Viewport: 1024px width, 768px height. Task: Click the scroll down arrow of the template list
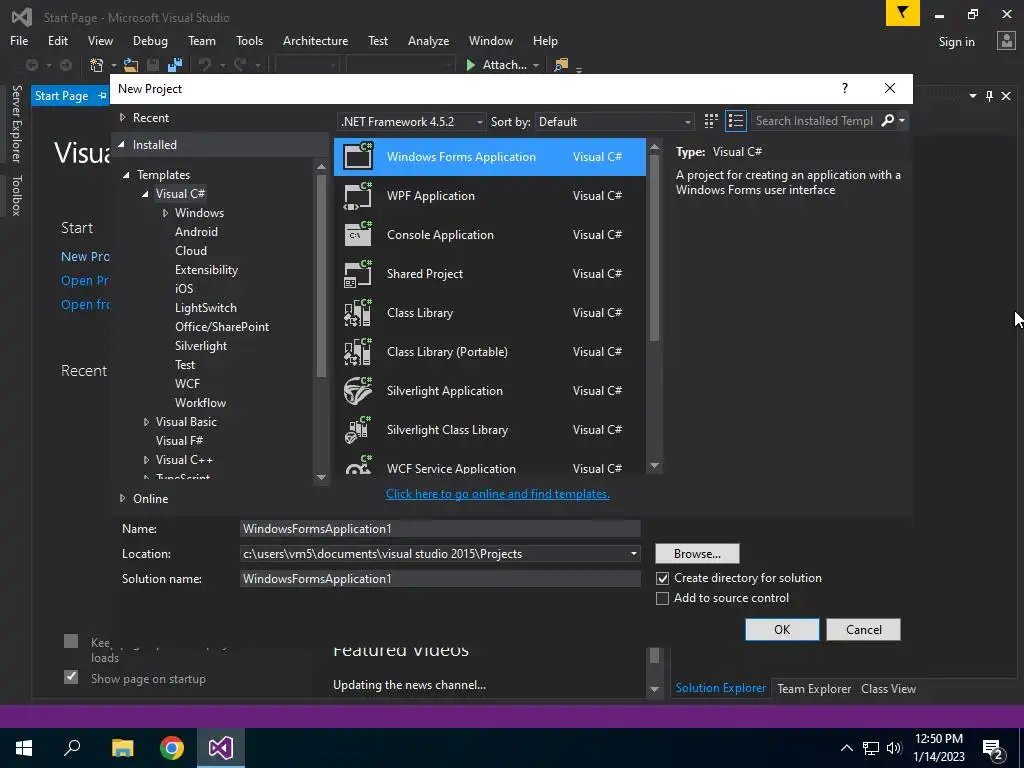pos(654,466)
